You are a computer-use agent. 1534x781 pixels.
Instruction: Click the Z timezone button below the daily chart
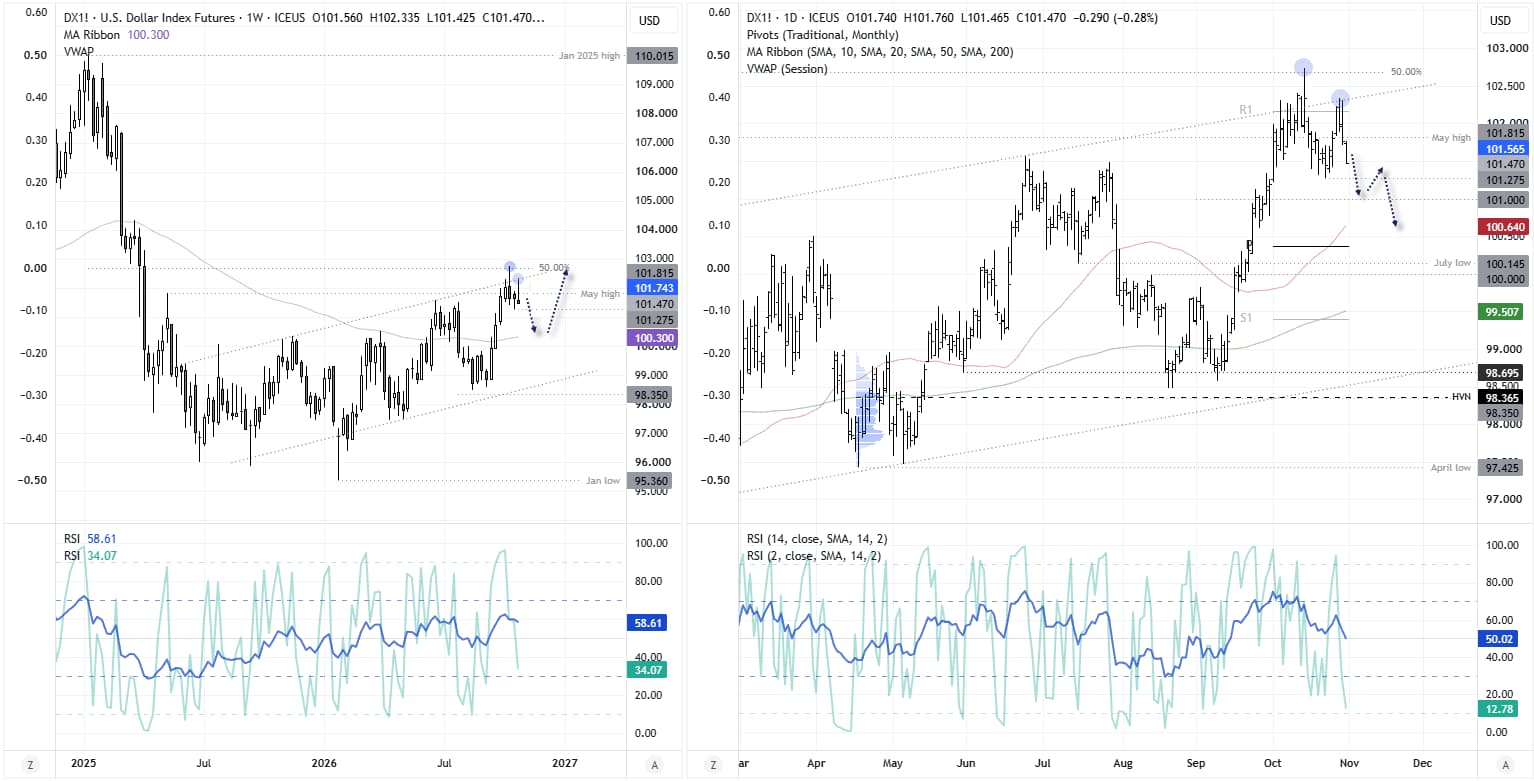click(x=712, y=765)
